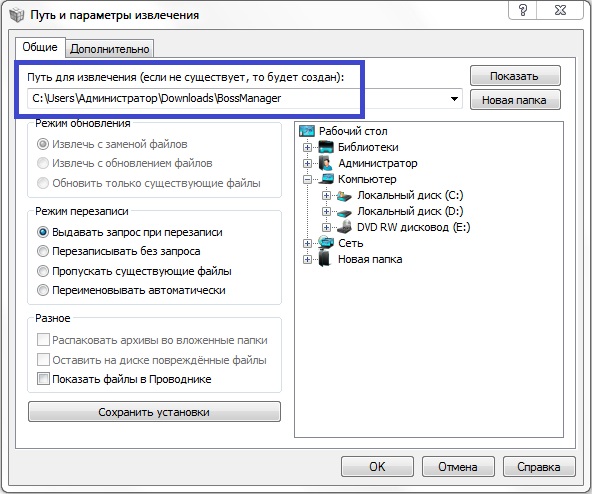Click the Библиотеки libraries icon
Viewport: 592px width, 494px height.
coord(326,147)
